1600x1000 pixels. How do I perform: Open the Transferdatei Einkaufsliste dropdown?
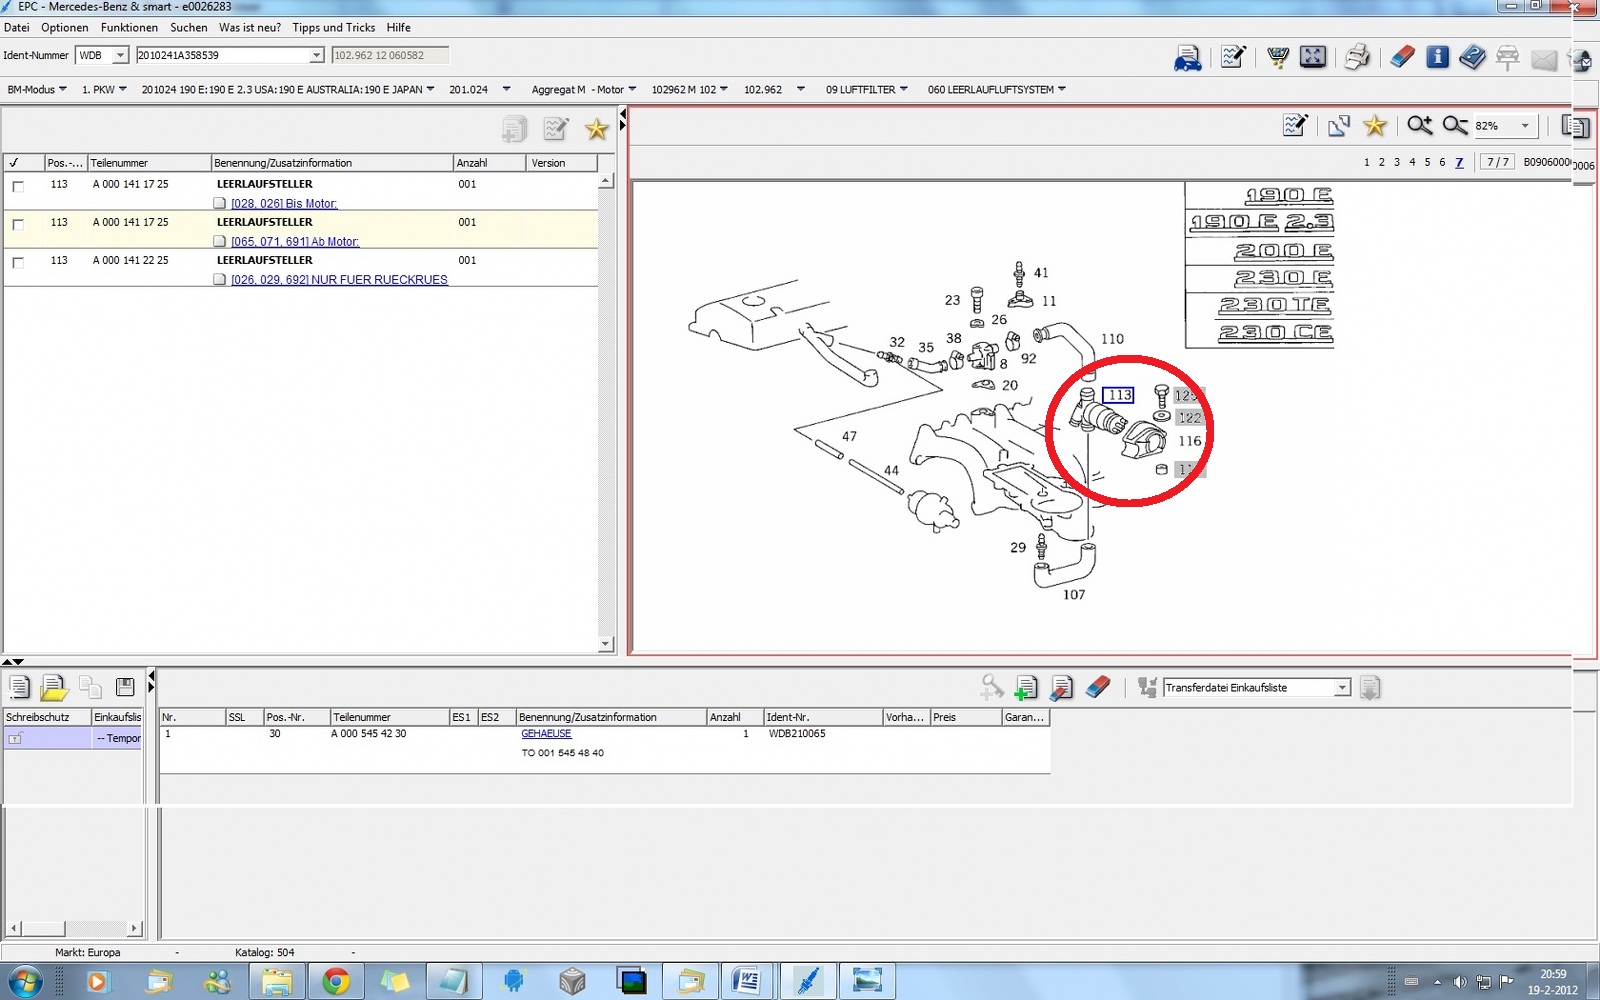click(1342, 688)
